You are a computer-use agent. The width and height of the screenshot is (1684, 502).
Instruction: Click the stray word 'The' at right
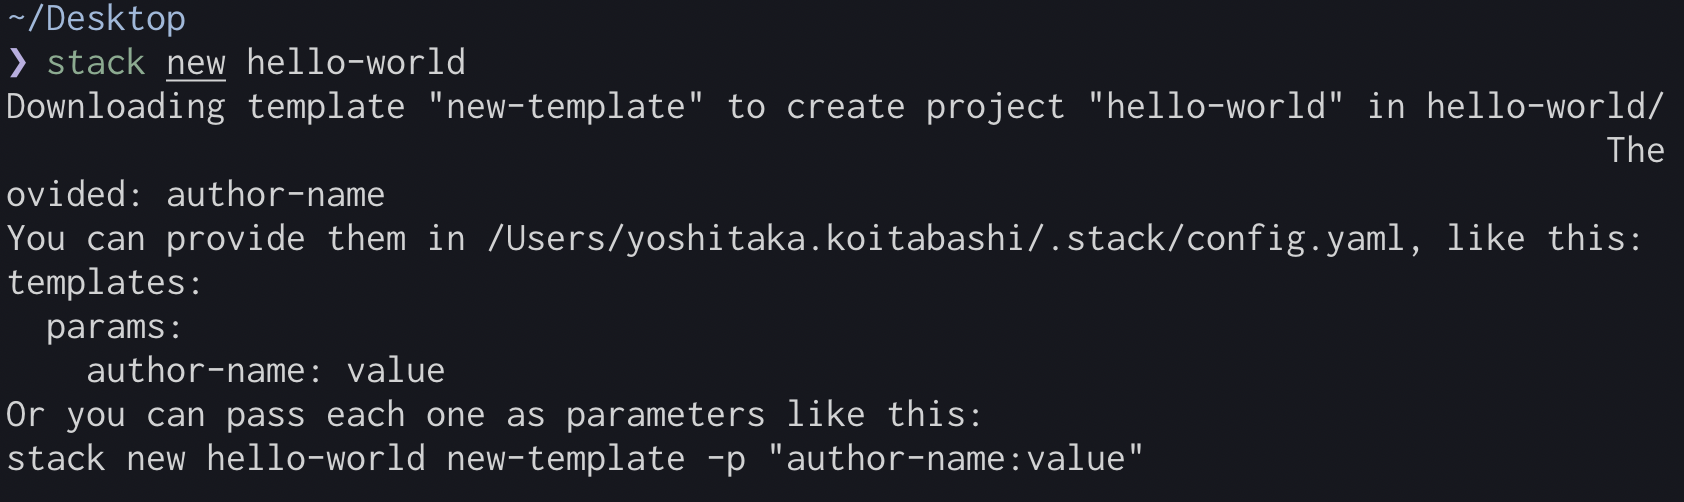(1636, 151)
